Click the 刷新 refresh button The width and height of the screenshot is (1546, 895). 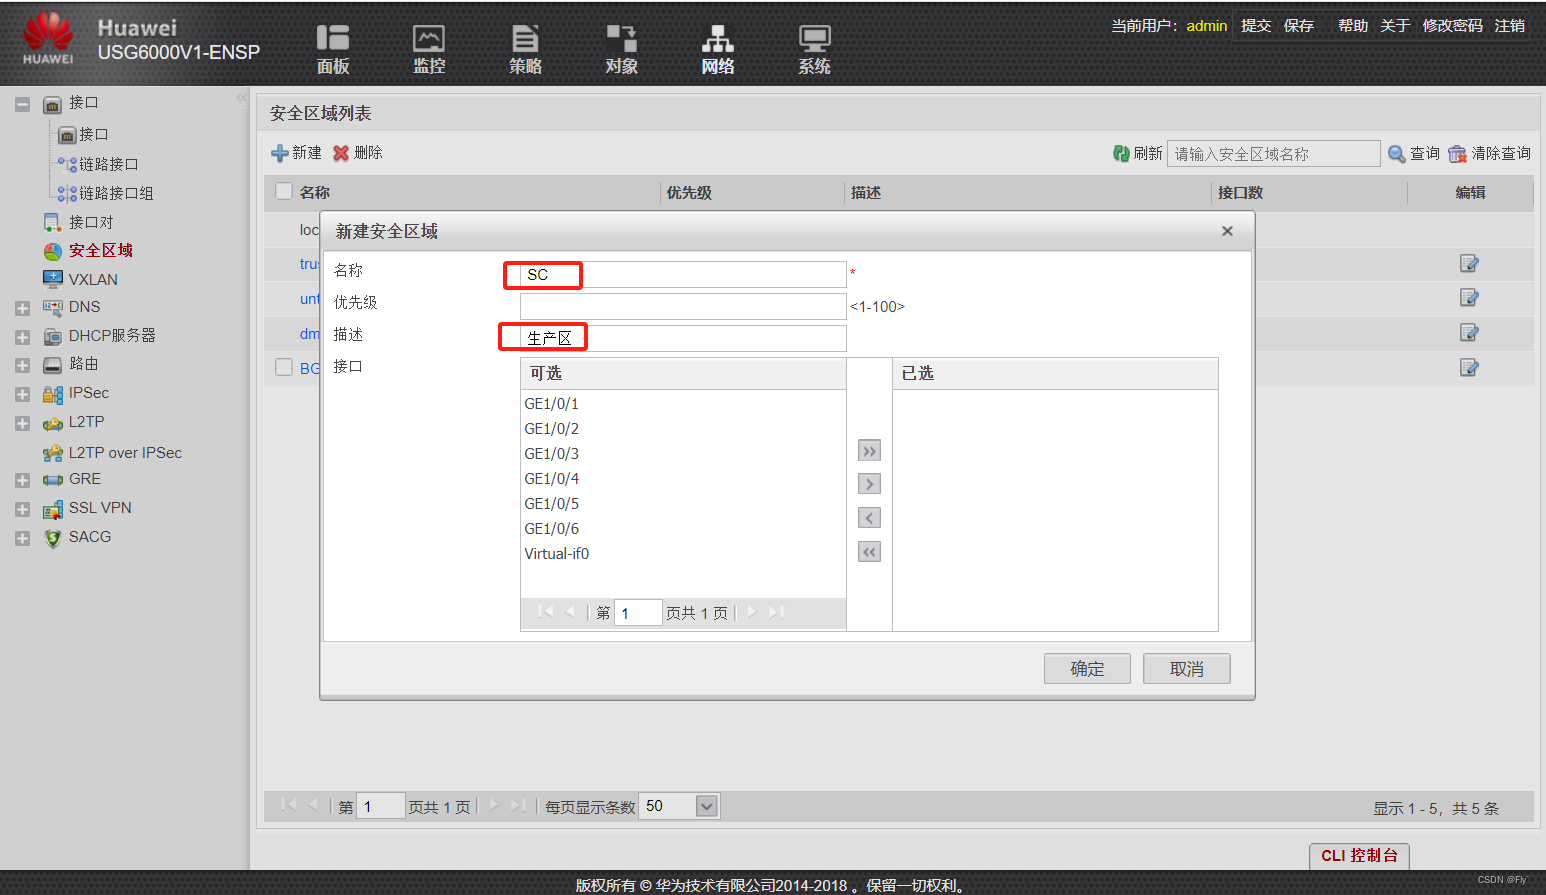coord(1137,153)
